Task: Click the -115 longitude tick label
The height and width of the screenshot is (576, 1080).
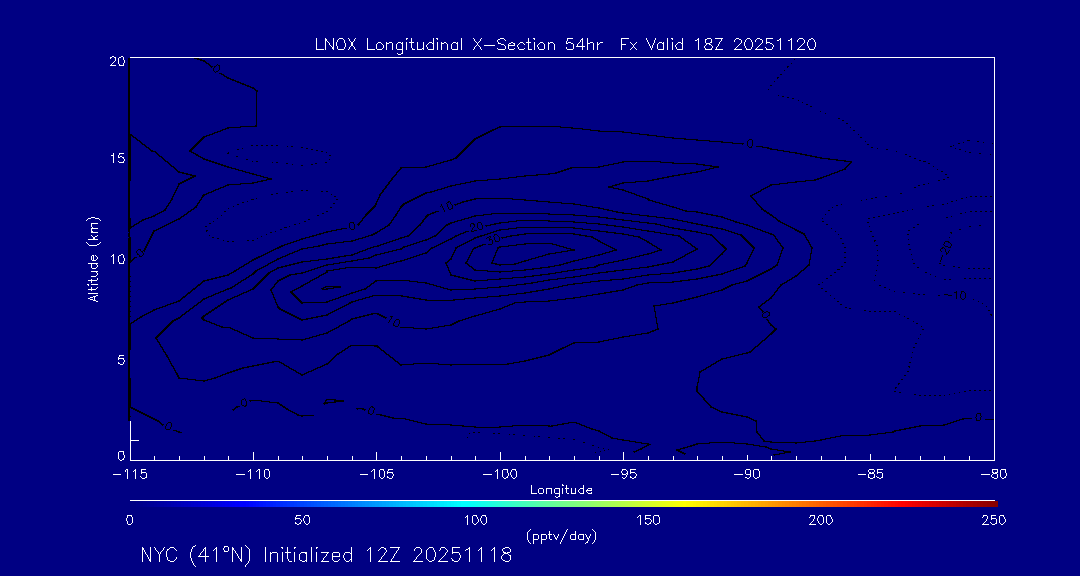Action: pos(130,474)
